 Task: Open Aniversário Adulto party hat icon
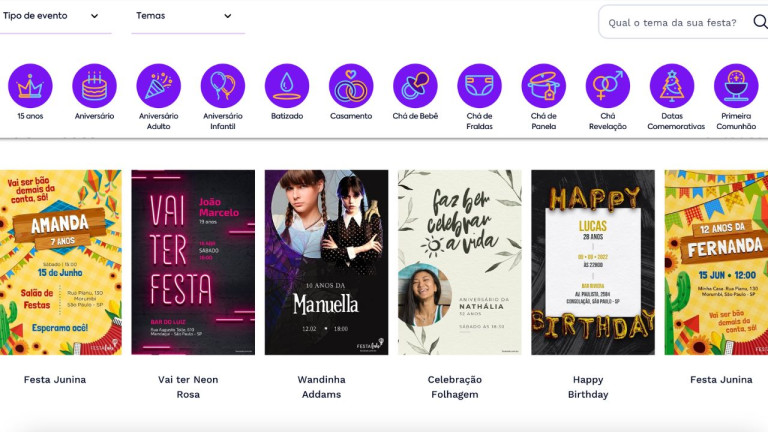click(159, 86)
